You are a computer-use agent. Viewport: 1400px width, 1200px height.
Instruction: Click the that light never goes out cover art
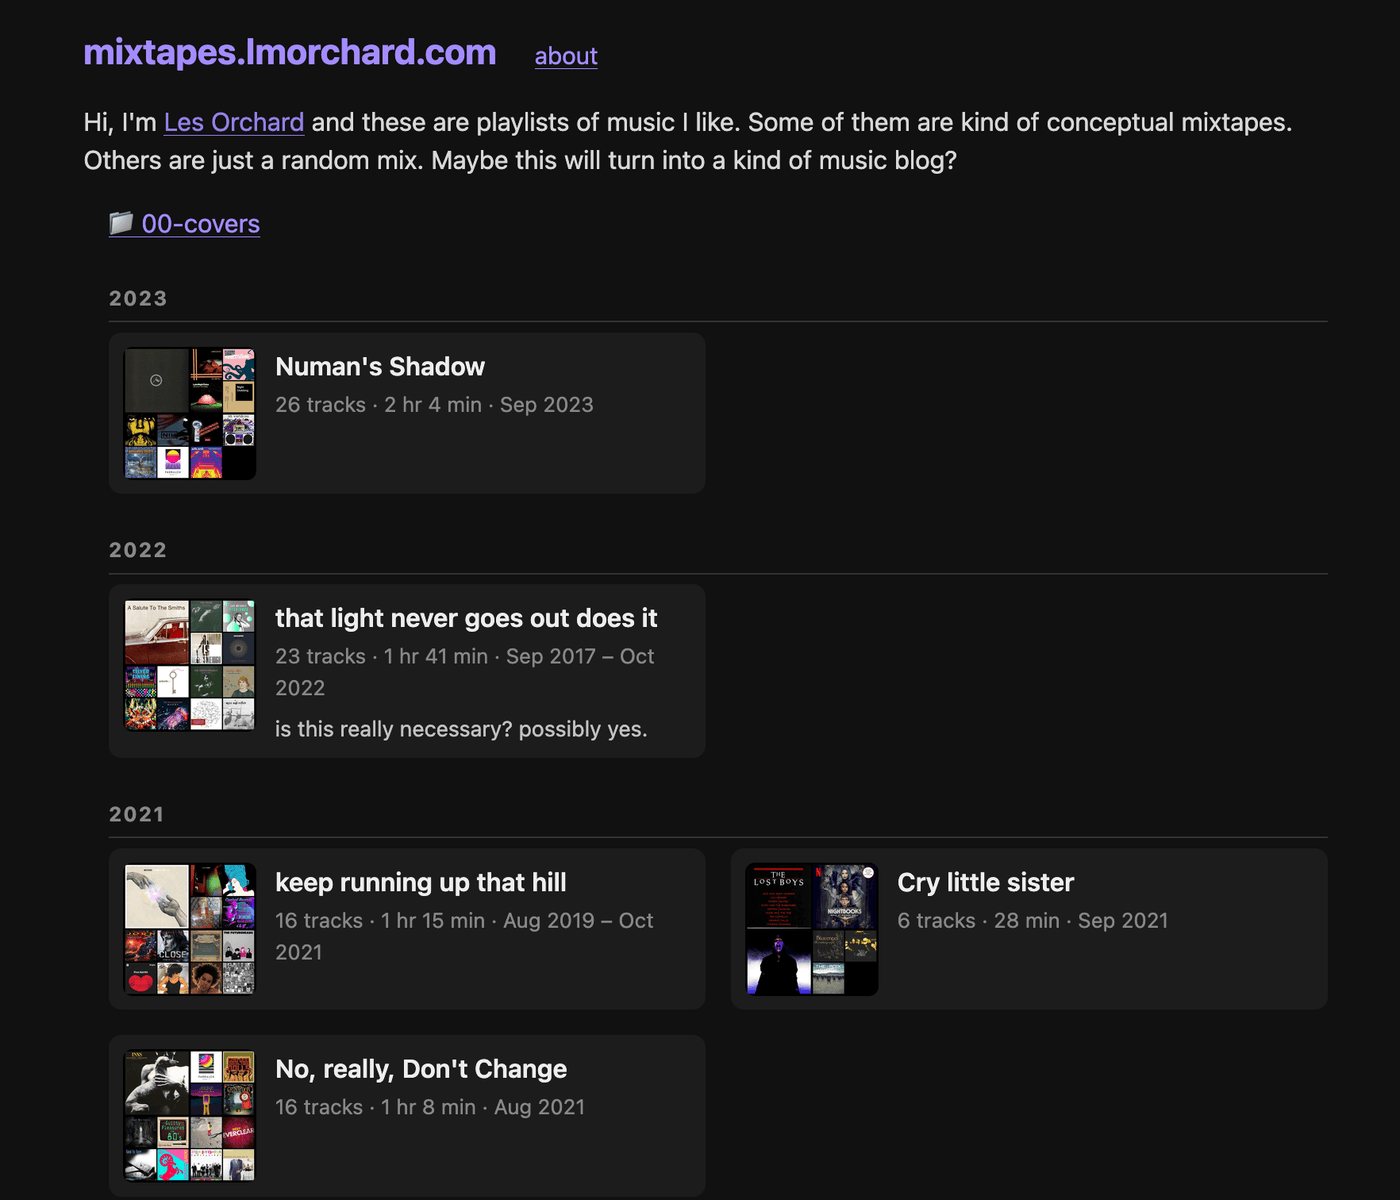click(190, 665)
